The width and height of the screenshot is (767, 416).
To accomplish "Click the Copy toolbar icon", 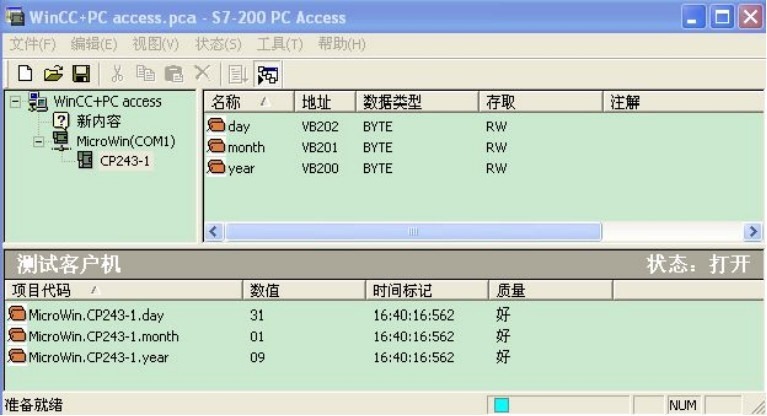I will click(x=145, y=73).
